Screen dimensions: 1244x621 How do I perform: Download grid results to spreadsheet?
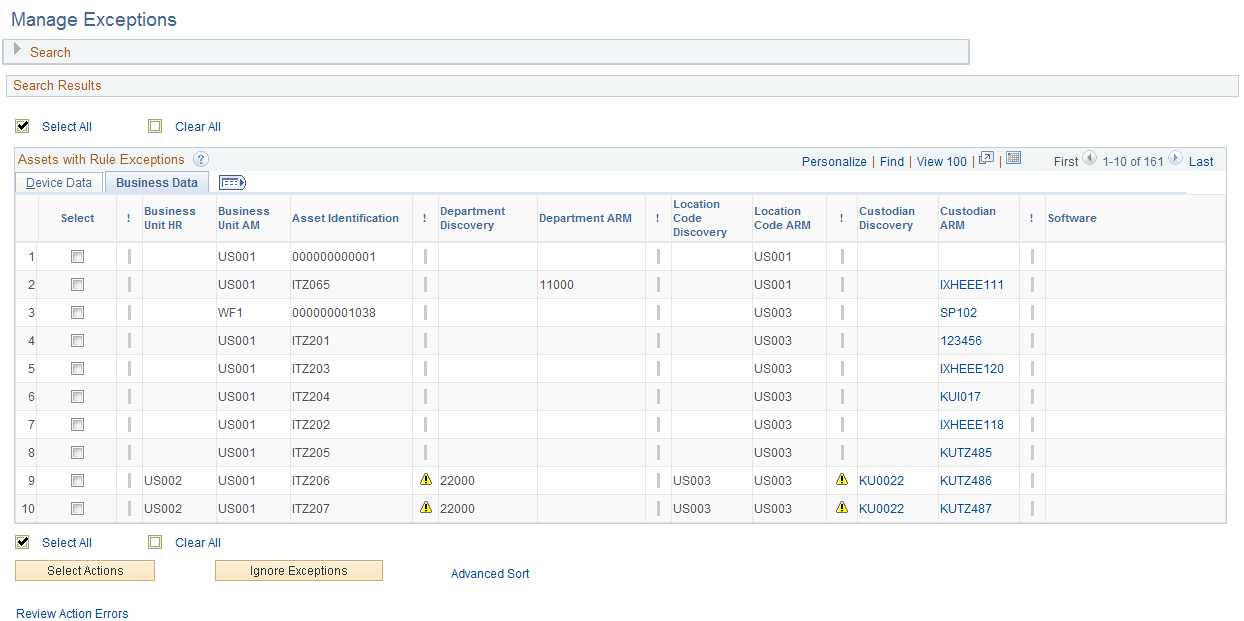pos(1013,160)
